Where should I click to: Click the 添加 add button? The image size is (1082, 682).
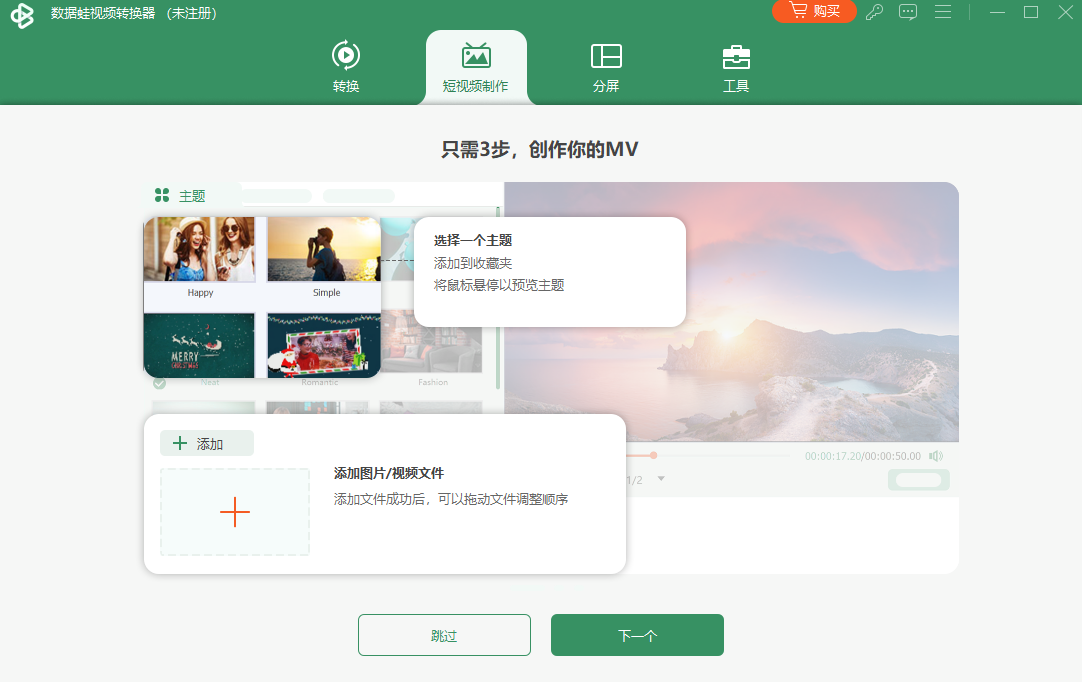(207, 443)
